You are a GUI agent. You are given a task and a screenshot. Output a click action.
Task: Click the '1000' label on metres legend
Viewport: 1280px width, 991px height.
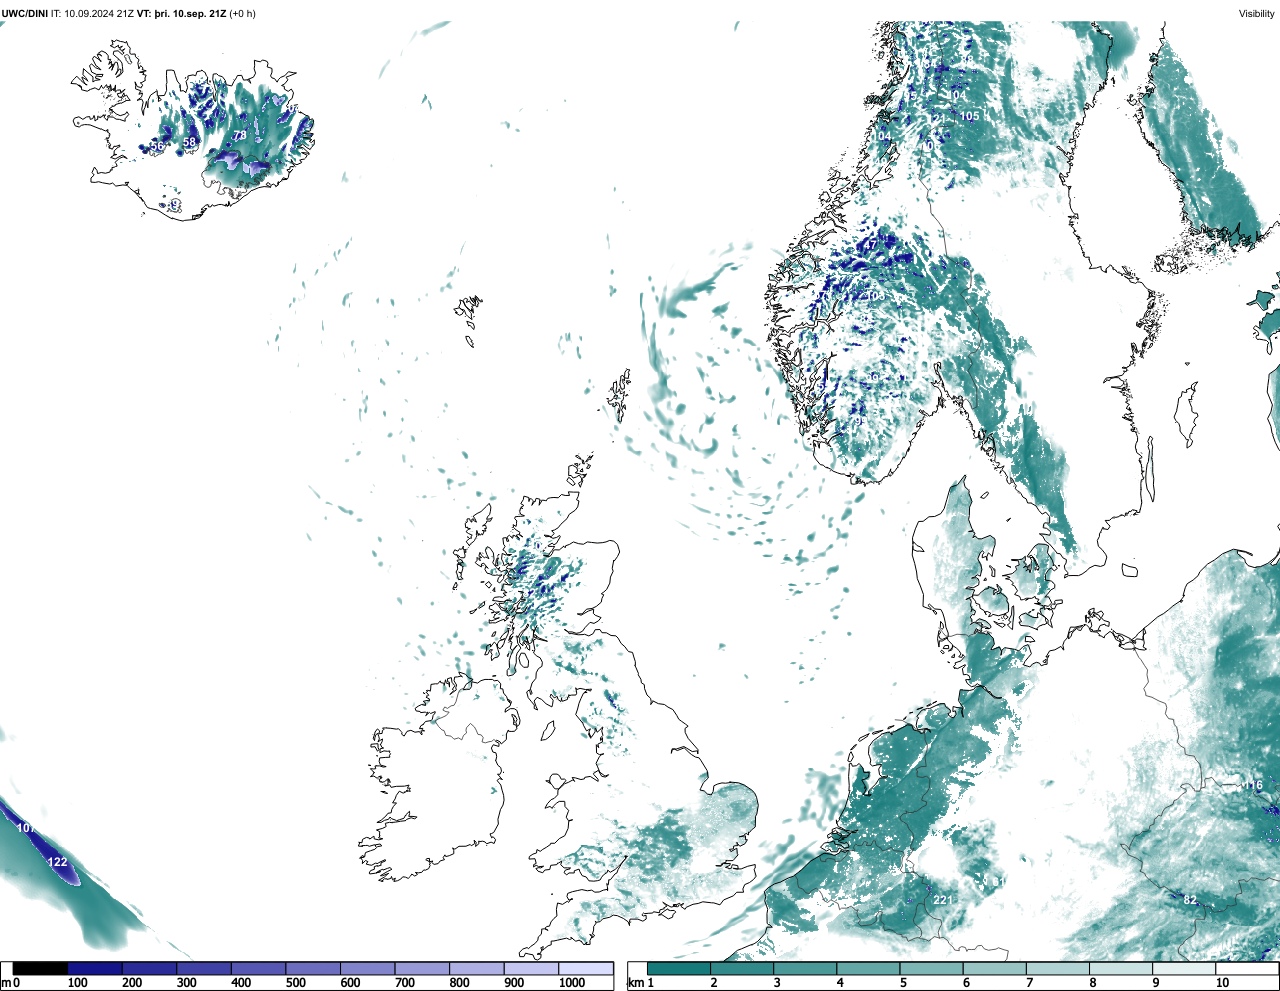pos(572,983)
